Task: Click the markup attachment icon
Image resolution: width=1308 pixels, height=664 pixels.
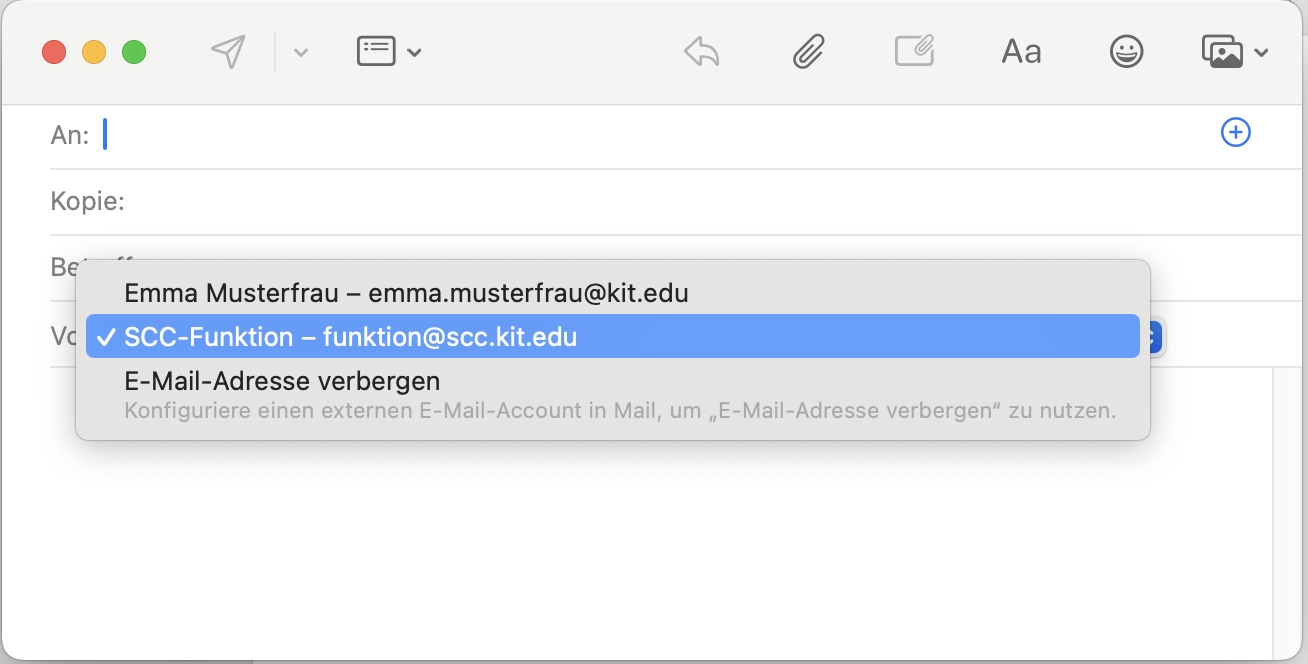Action: point(914,52)
